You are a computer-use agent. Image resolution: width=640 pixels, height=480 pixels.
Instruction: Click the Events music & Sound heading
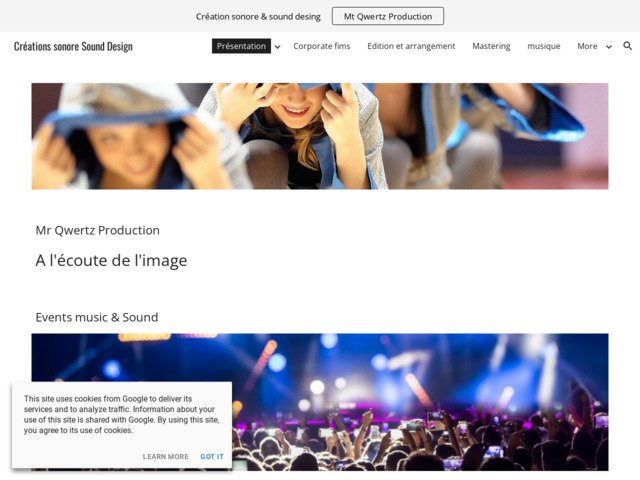[x=97, y=317]
